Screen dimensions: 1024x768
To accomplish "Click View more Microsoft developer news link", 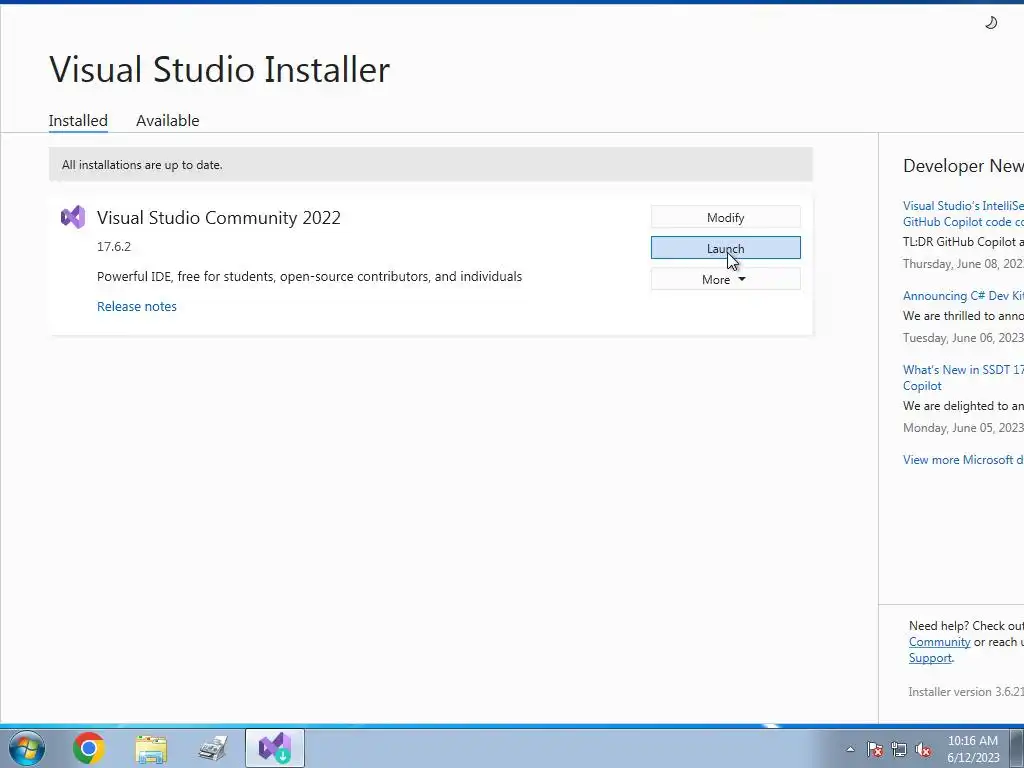I will [963, 460].
